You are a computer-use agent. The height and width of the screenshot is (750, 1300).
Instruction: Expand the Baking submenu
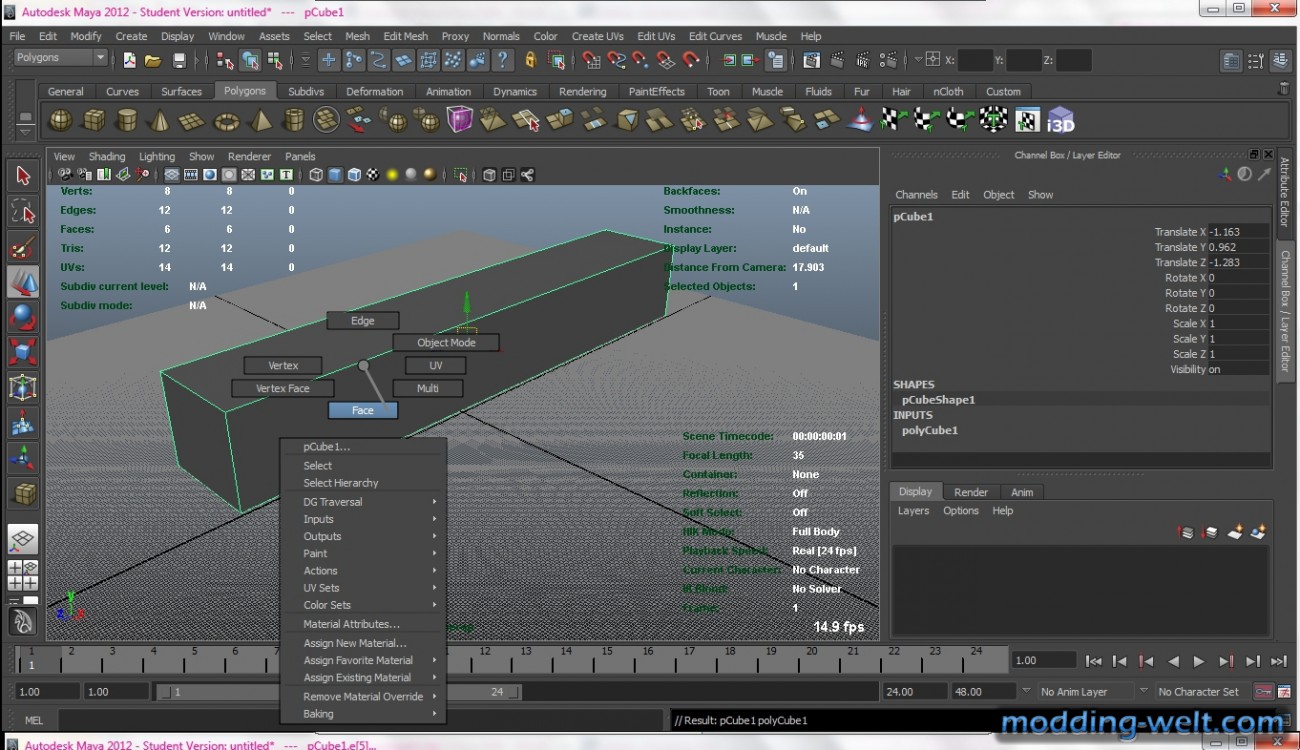pos(370,714)
